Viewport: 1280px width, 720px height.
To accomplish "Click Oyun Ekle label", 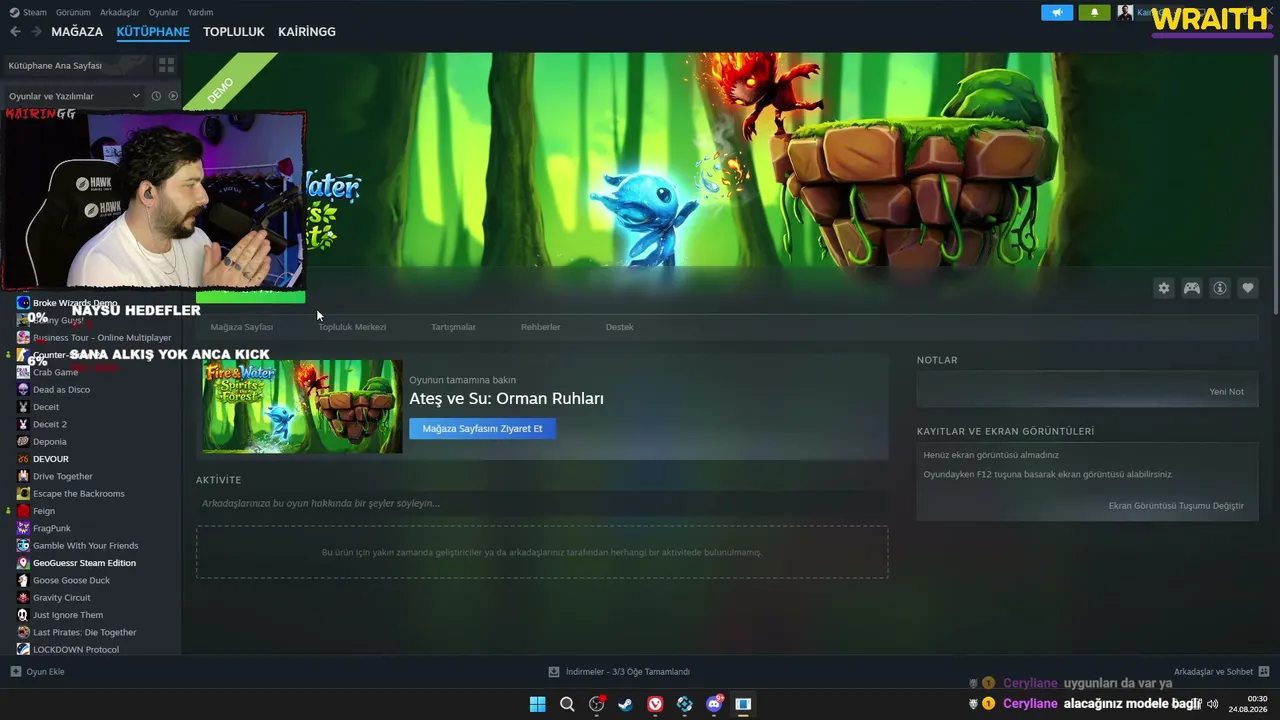I will (x=45, y=672).
